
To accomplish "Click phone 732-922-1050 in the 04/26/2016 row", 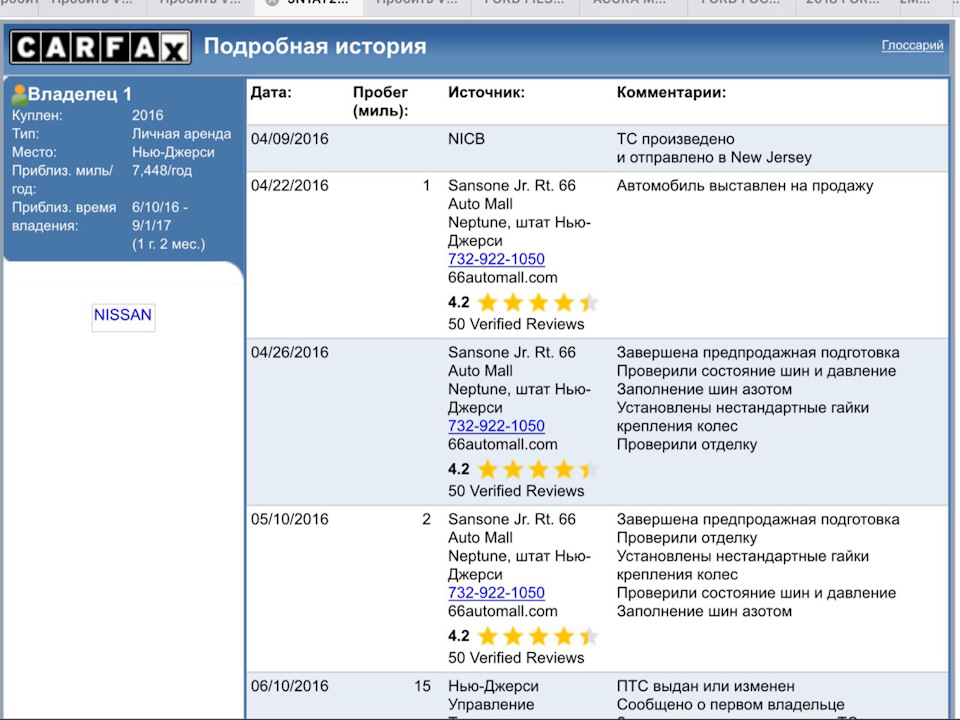I will click(x=496, y=426).
